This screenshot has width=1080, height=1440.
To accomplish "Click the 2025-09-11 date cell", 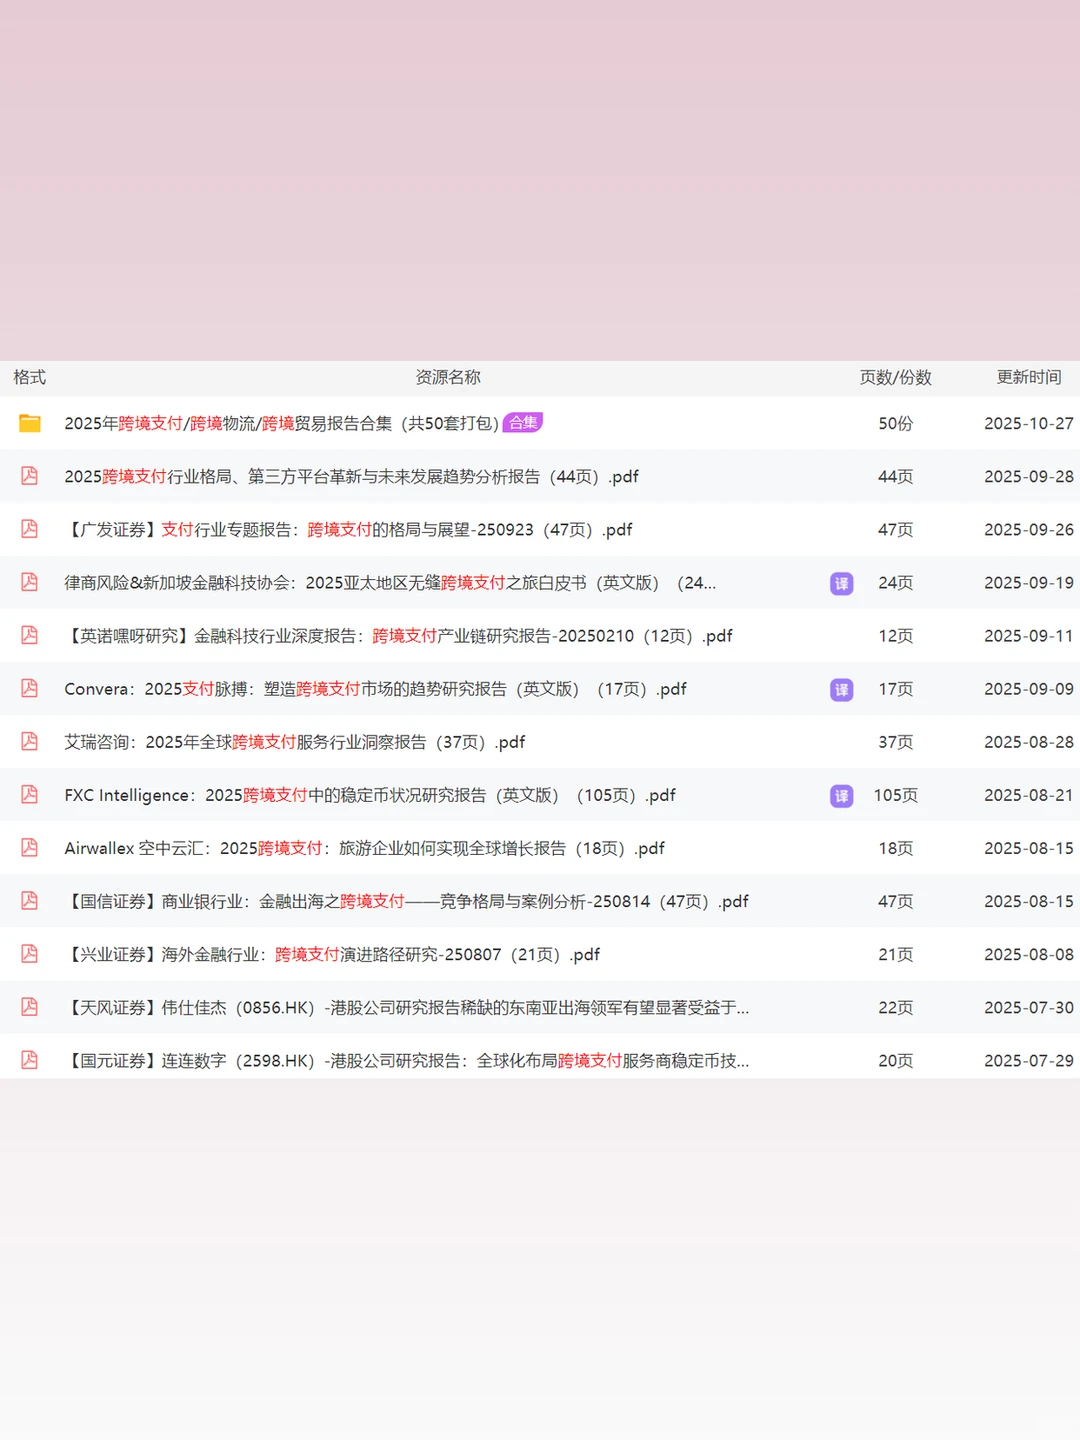I will click(1028, 636).
